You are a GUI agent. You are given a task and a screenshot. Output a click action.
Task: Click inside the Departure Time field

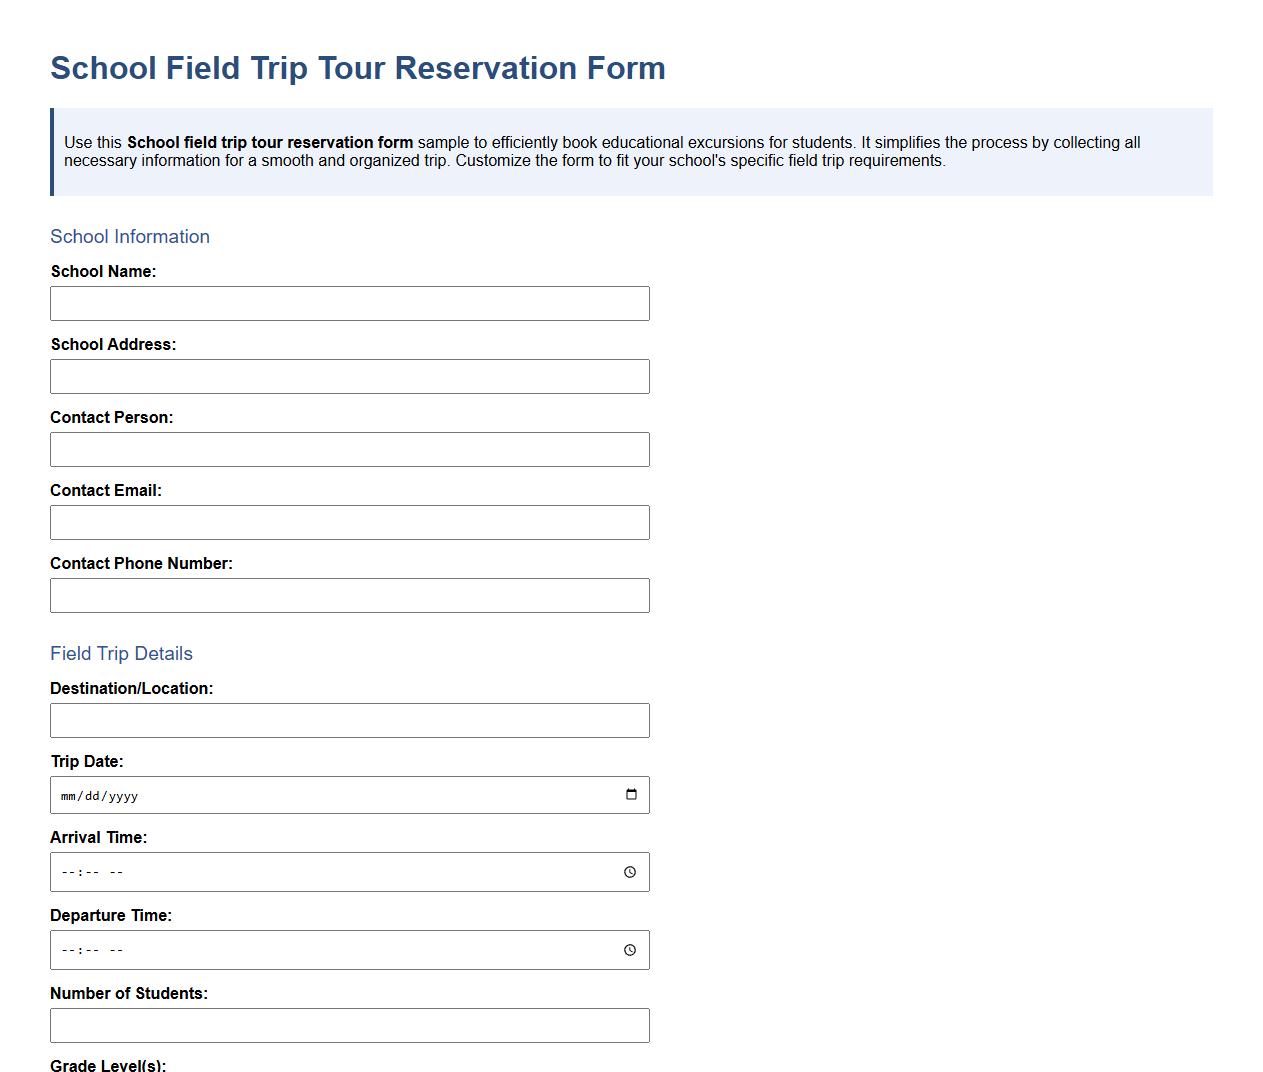(x=300, y=949)
